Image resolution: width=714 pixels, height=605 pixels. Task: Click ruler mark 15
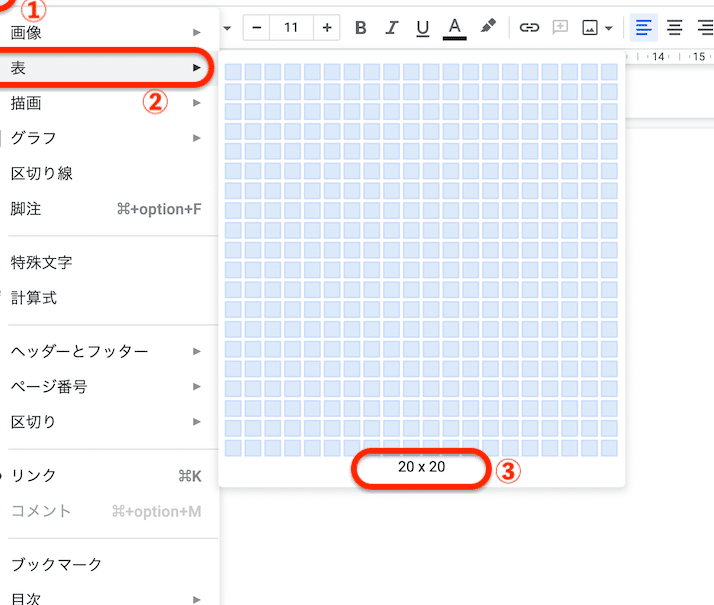click(x=699, y=57)
